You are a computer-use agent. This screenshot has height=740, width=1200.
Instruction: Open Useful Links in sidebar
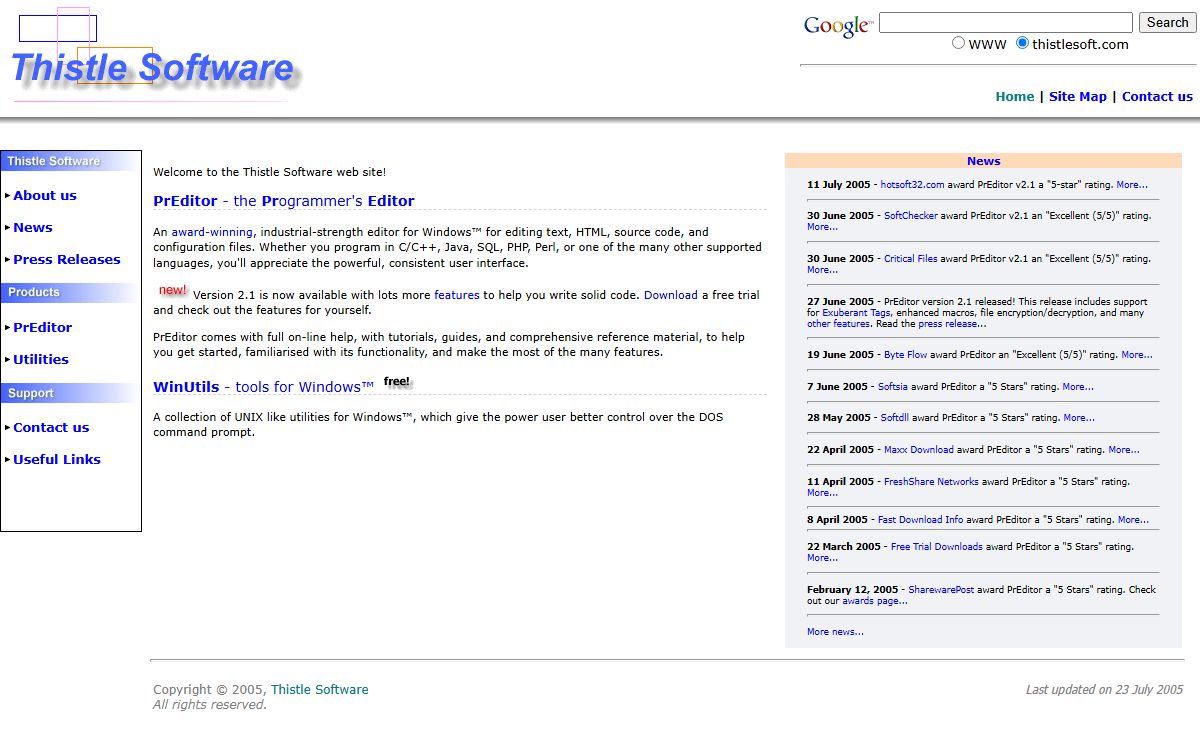[x=57, y=460]
